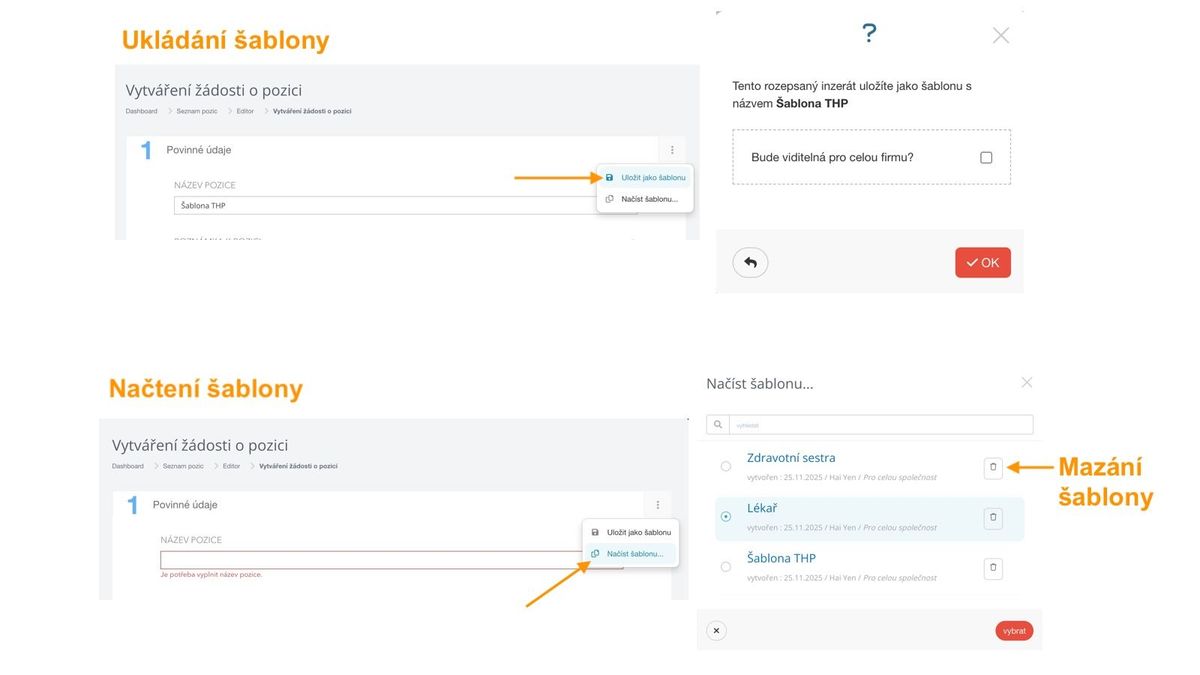
Task: Remove Šablona THP using its trash icon
Action: (992, 568)
